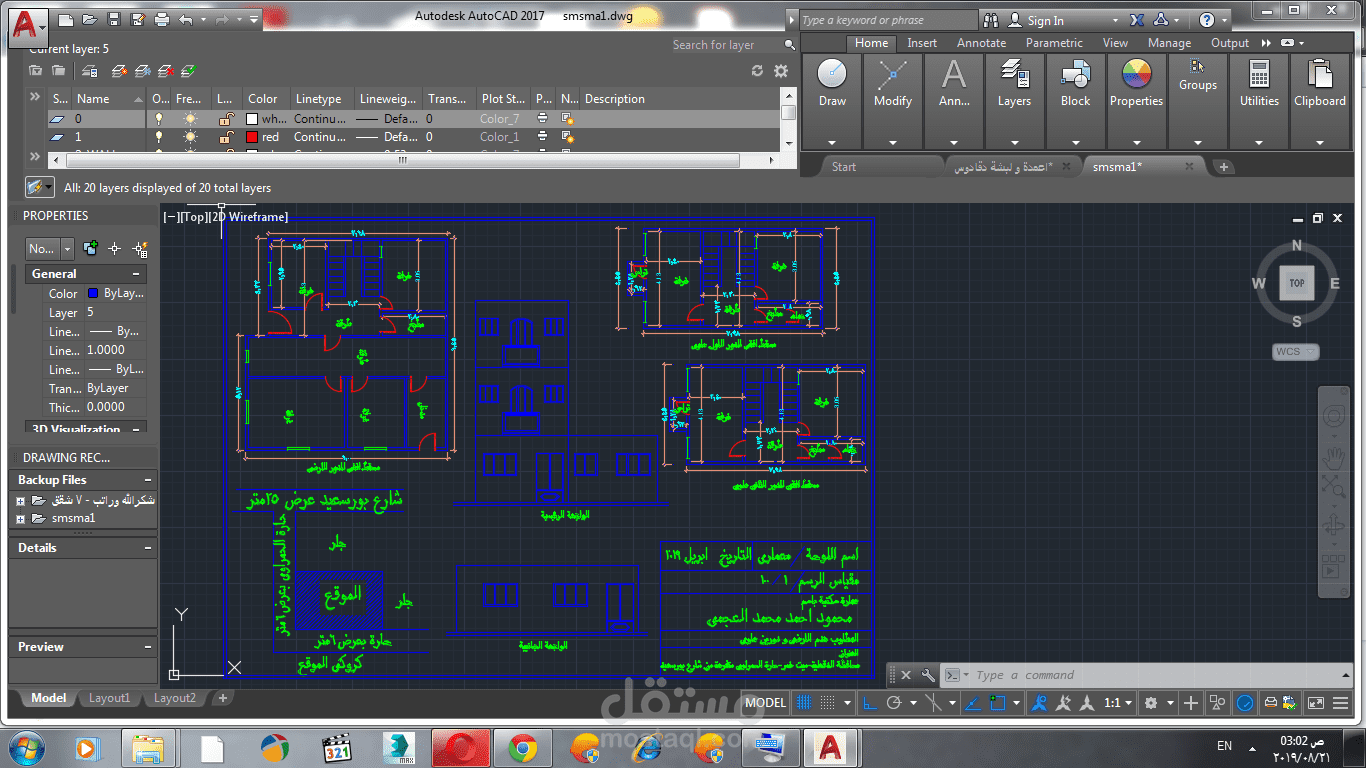Viewport: 1366px width, 768px height.
Task: Click the Pan hand icon in navigation bar
Action: click(x=1333, y=458)
